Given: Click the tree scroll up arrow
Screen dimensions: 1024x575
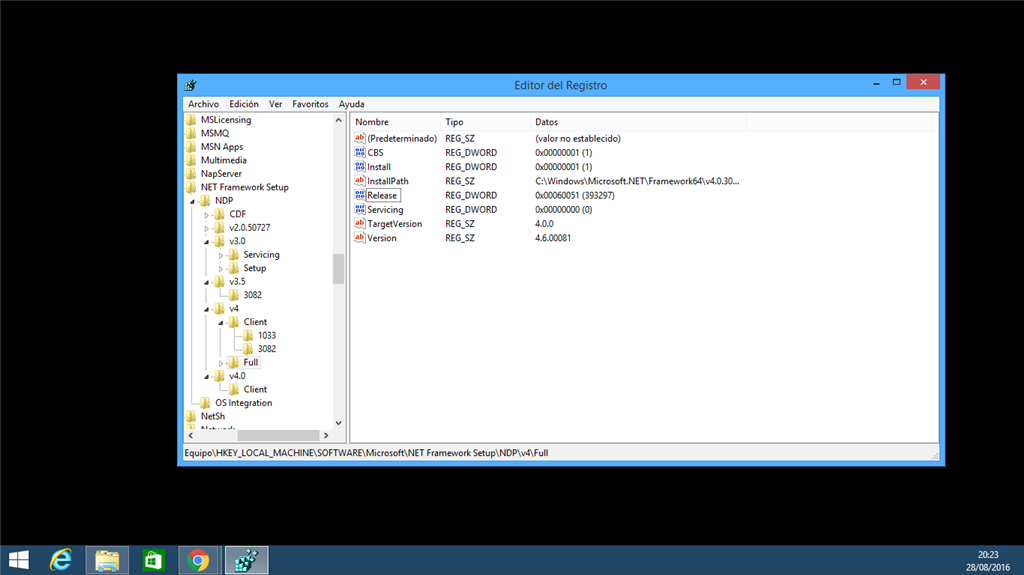Looking at the screenshot, I should (338, 120).
